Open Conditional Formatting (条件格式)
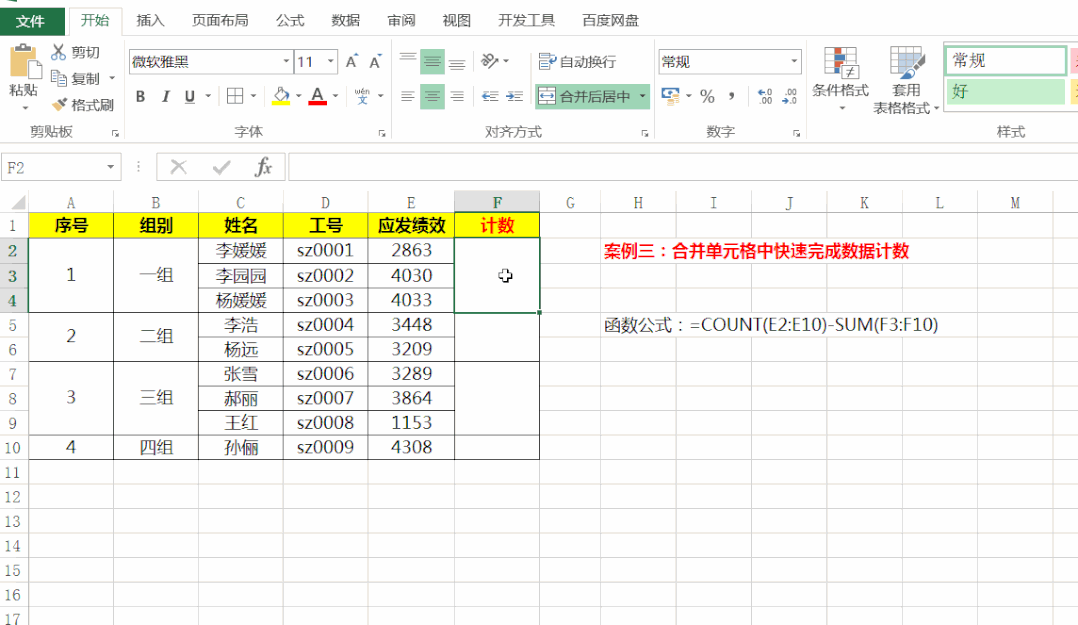1078x625 pixels. coord(840,78)
